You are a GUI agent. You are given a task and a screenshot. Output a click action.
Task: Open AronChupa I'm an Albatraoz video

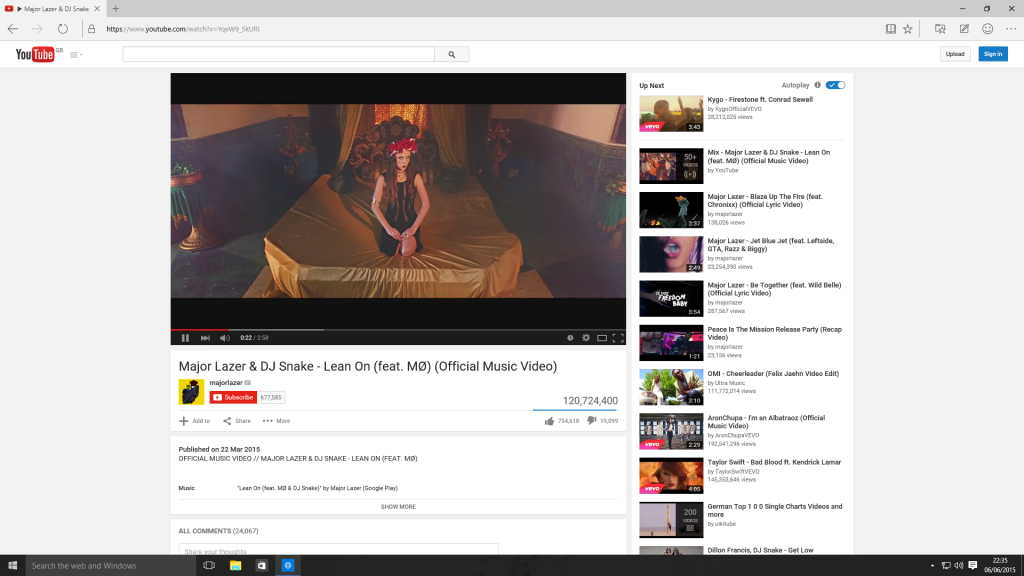pyautogui.click(x=766, y=422)
